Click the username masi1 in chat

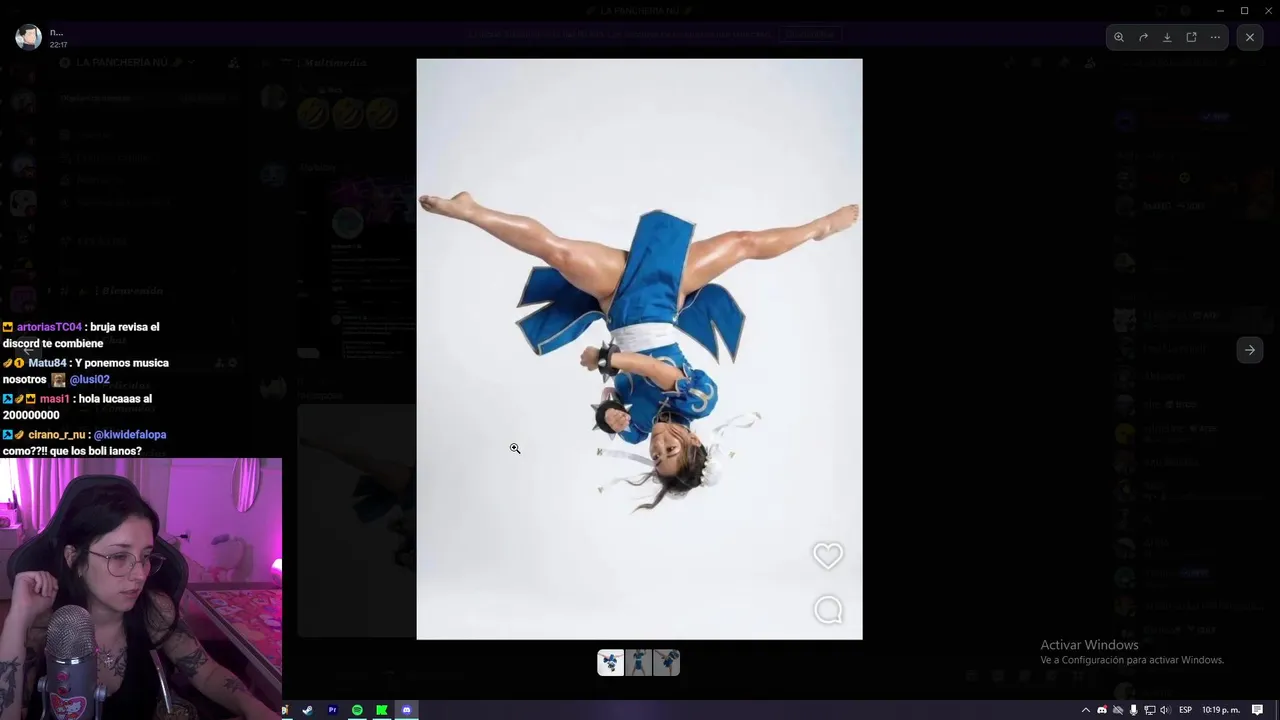(54, 399)
